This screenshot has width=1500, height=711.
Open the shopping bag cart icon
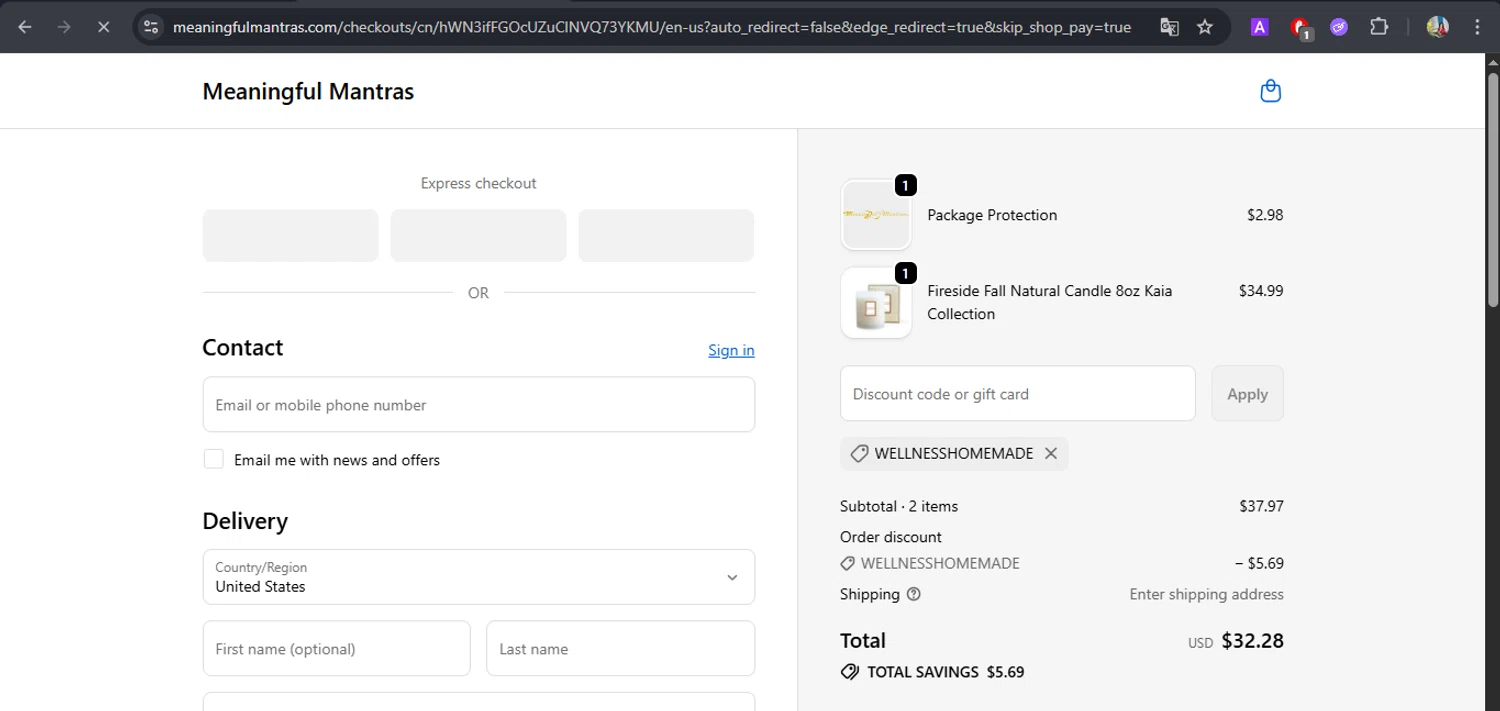click(1270, 91)
